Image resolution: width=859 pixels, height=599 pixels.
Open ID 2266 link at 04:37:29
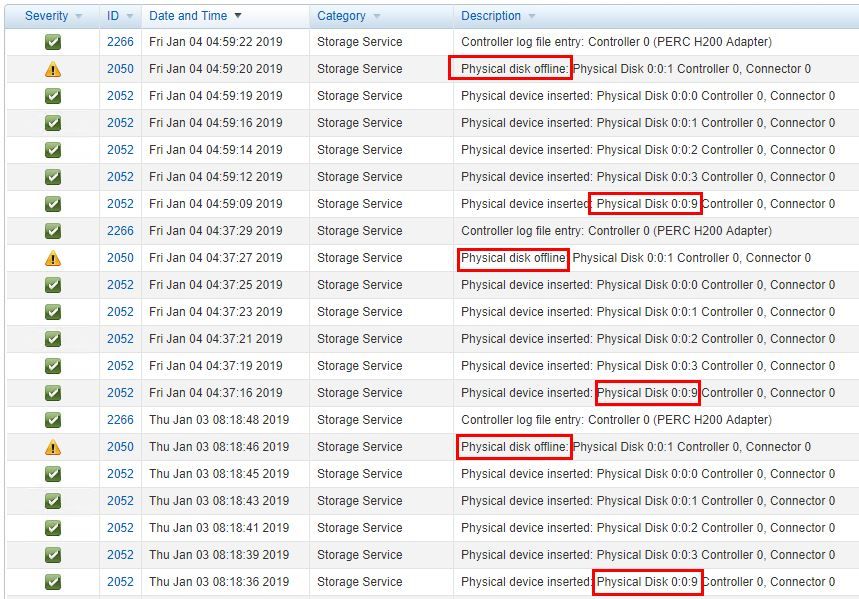(120, 231)
